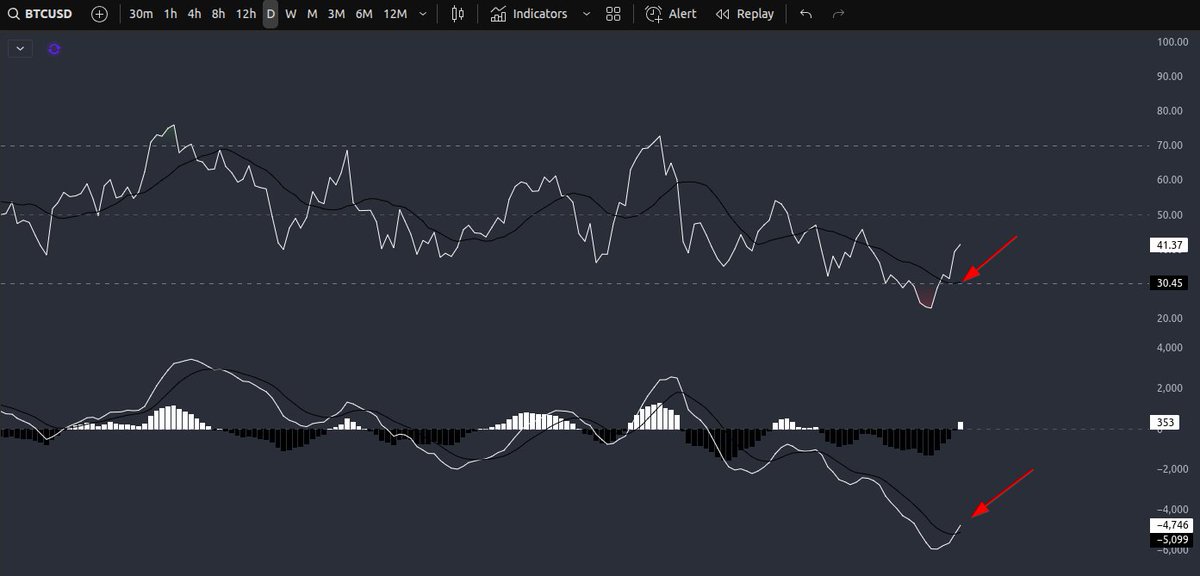Open the Indicators dialog
The height and width of the screenshot is (576, 1200).
(529, 14)
